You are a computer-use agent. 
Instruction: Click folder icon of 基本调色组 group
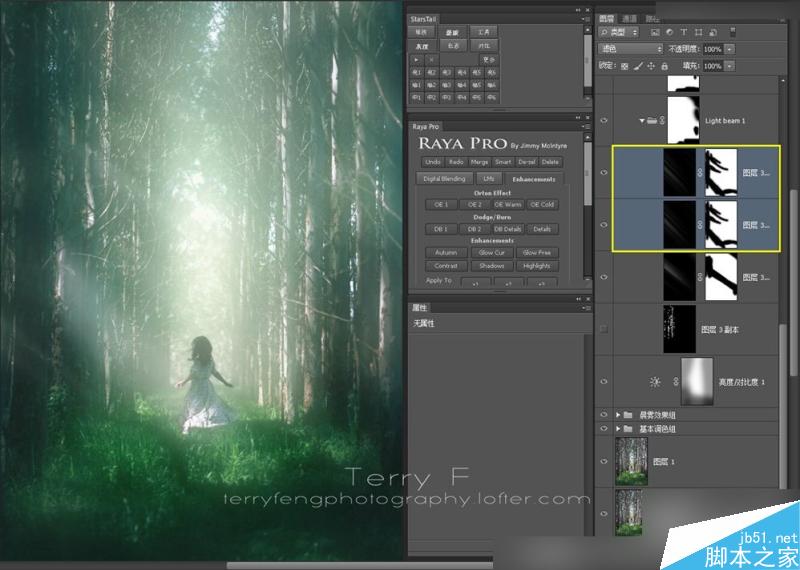tap(628, 429)
